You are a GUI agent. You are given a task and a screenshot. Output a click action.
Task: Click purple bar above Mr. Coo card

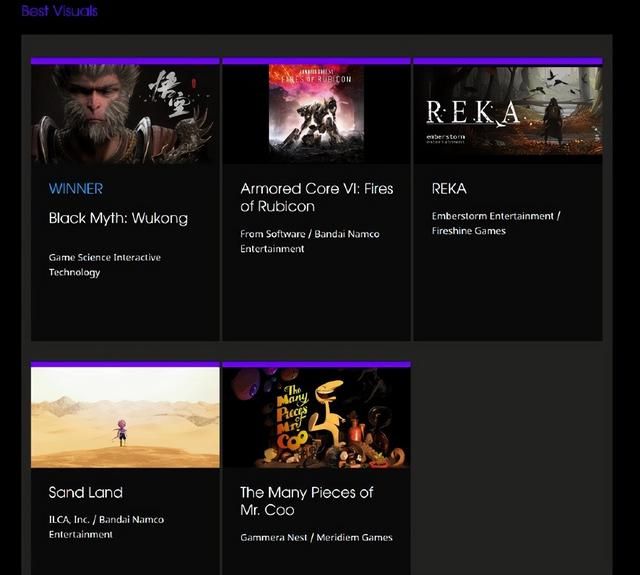click(316, 364)
